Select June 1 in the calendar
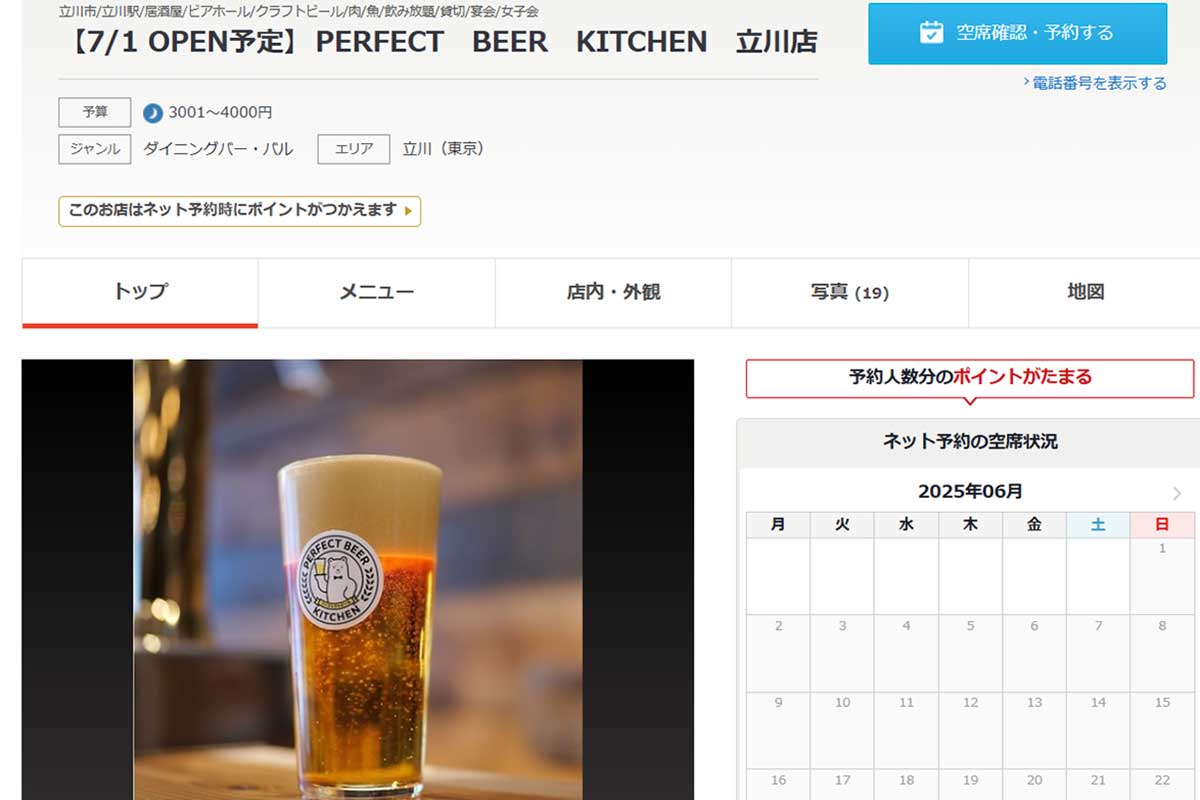Viewport: 1200px width, 800px height. [1162, 576]
